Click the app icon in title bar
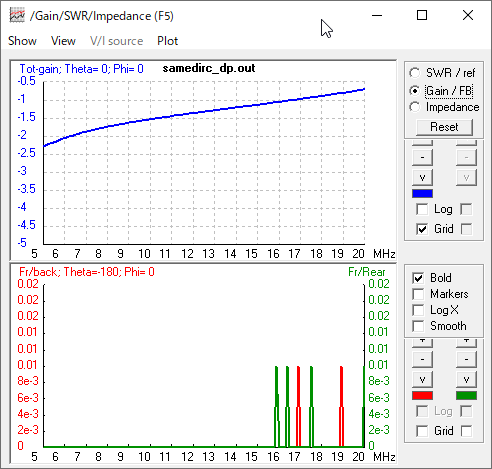 (17, 16)
